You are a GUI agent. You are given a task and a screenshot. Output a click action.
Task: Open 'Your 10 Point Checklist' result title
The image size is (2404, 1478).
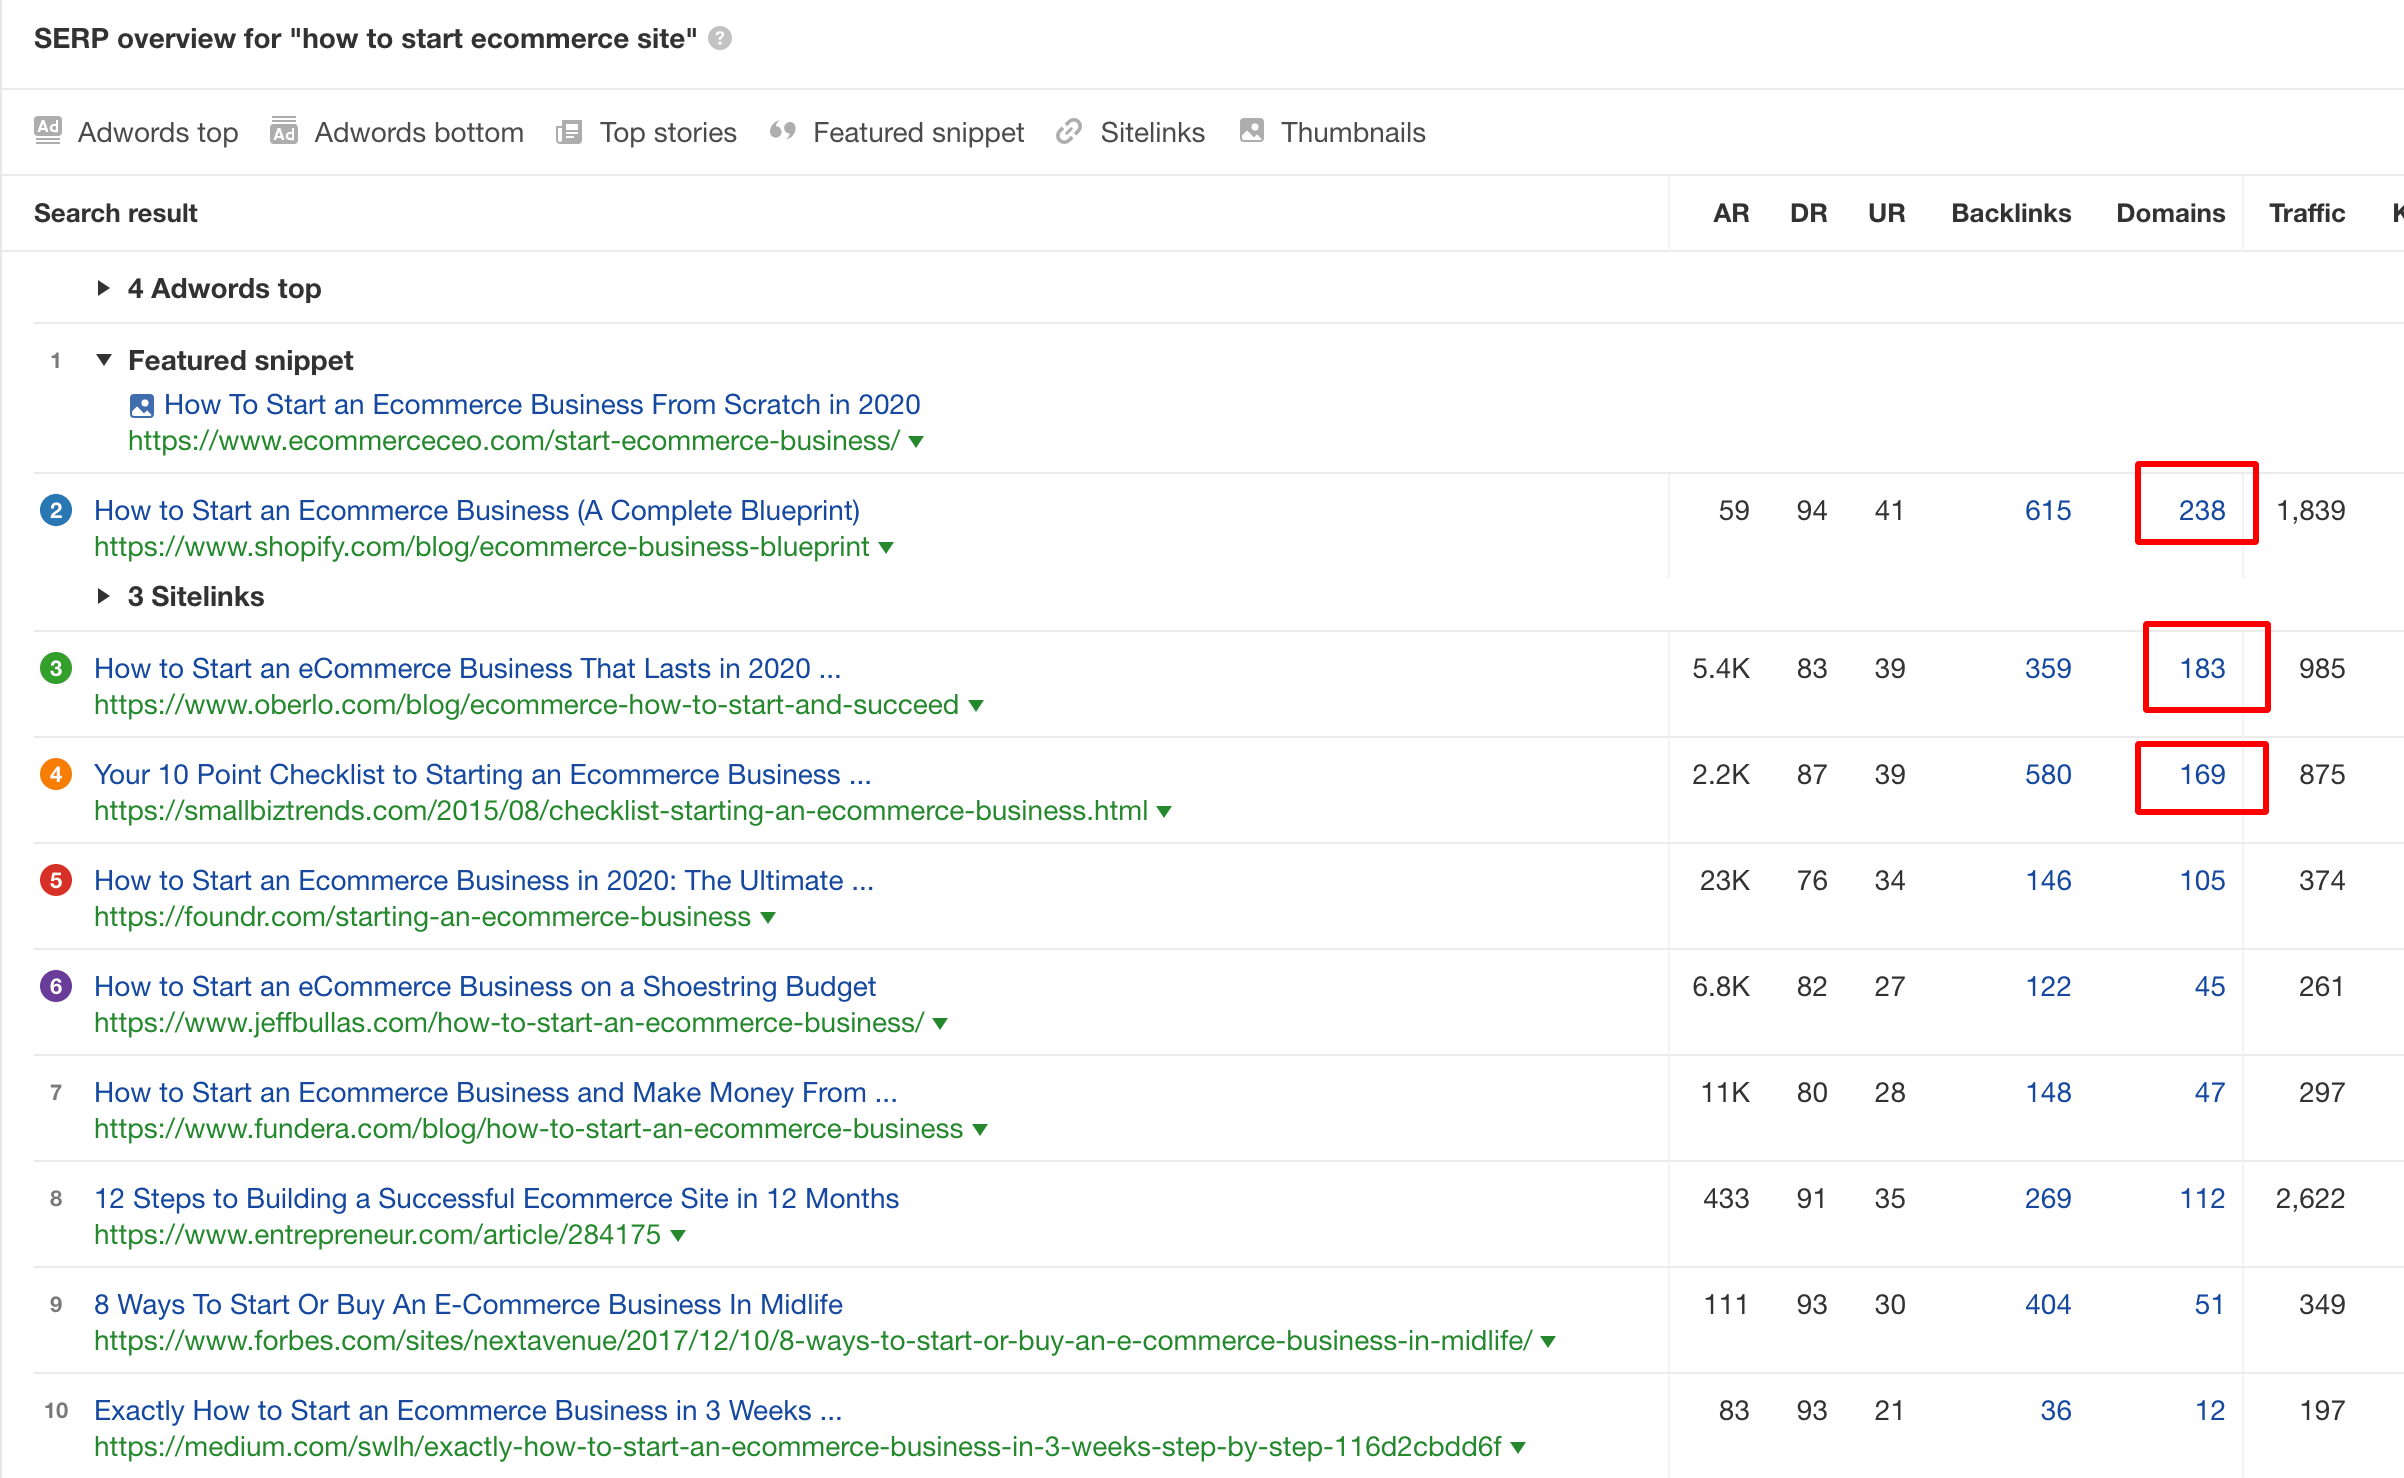483,774
